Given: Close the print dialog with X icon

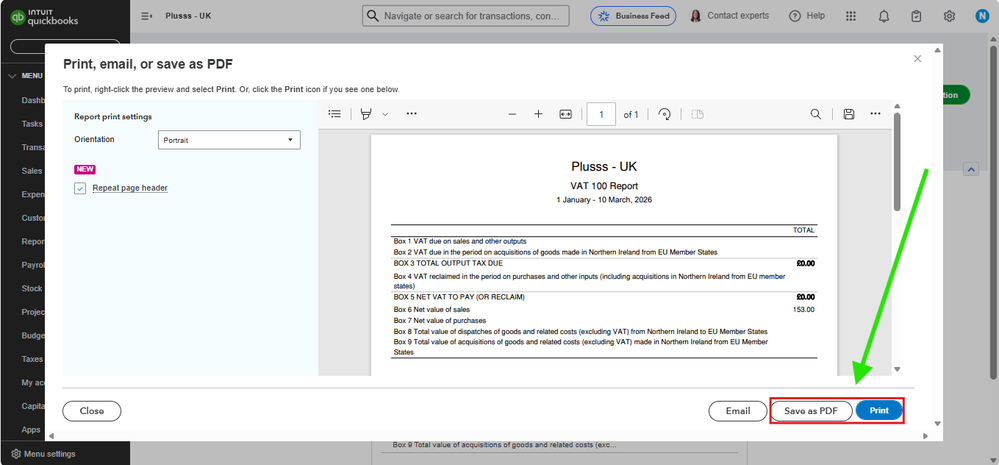Looking at the screenshot, I should 917,59.
